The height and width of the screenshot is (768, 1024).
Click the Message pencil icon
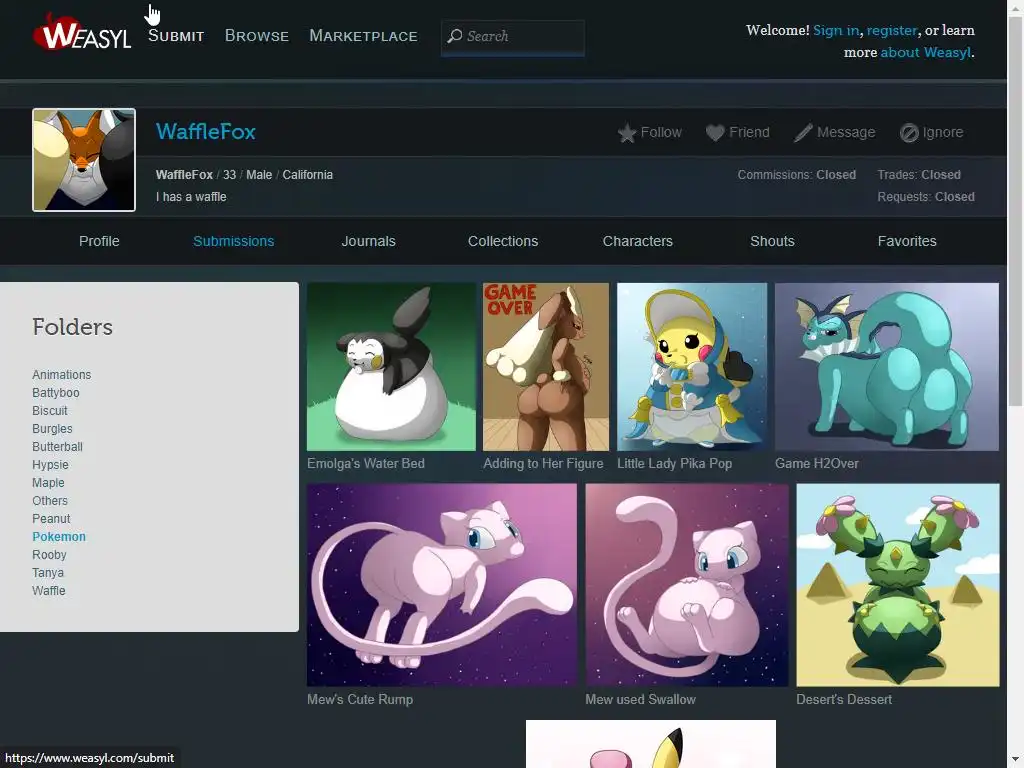coord(803,133)
